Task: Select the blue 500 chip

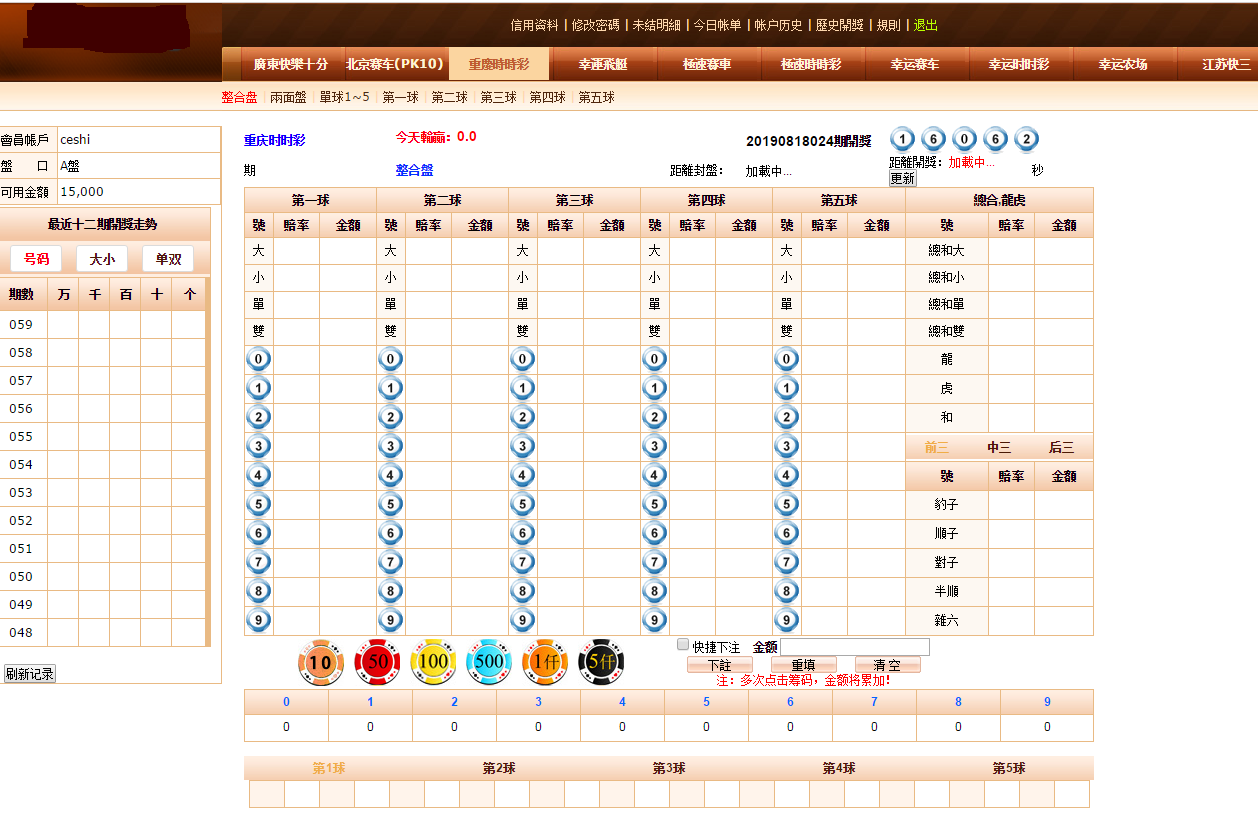Action: tap(488, 662)
